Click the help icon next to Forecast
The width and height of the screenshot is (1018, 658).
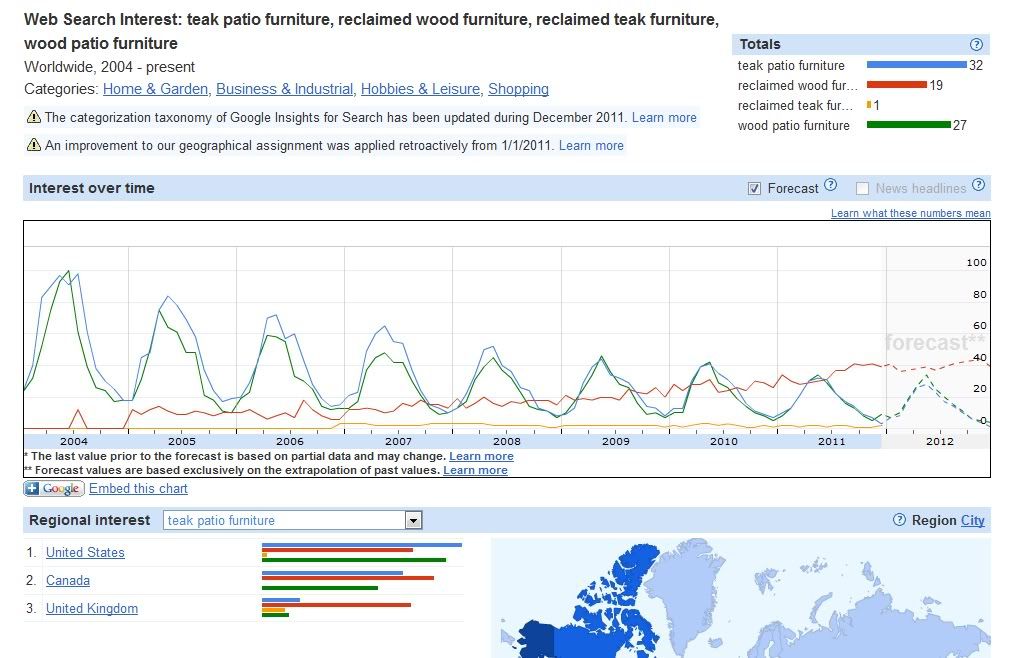tap(830, 185)
